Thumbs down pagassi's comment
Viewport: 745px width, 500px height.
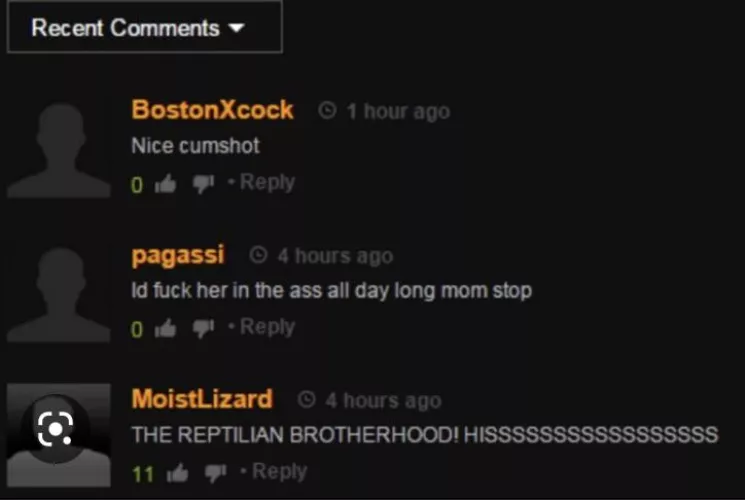pyautogui.click(x=203, y=328)
